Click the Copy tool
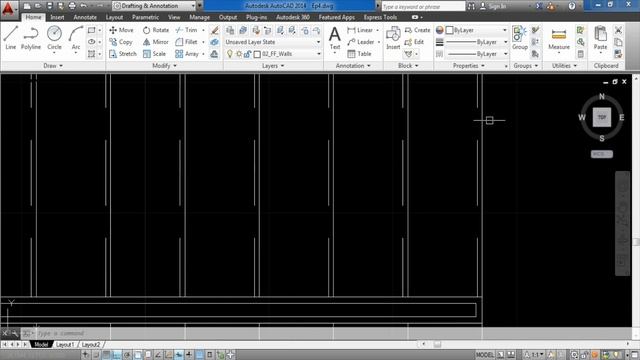Image resolution: width=640 pixels, height=360 pixels. pyautogui.click(x=121, y=42)
